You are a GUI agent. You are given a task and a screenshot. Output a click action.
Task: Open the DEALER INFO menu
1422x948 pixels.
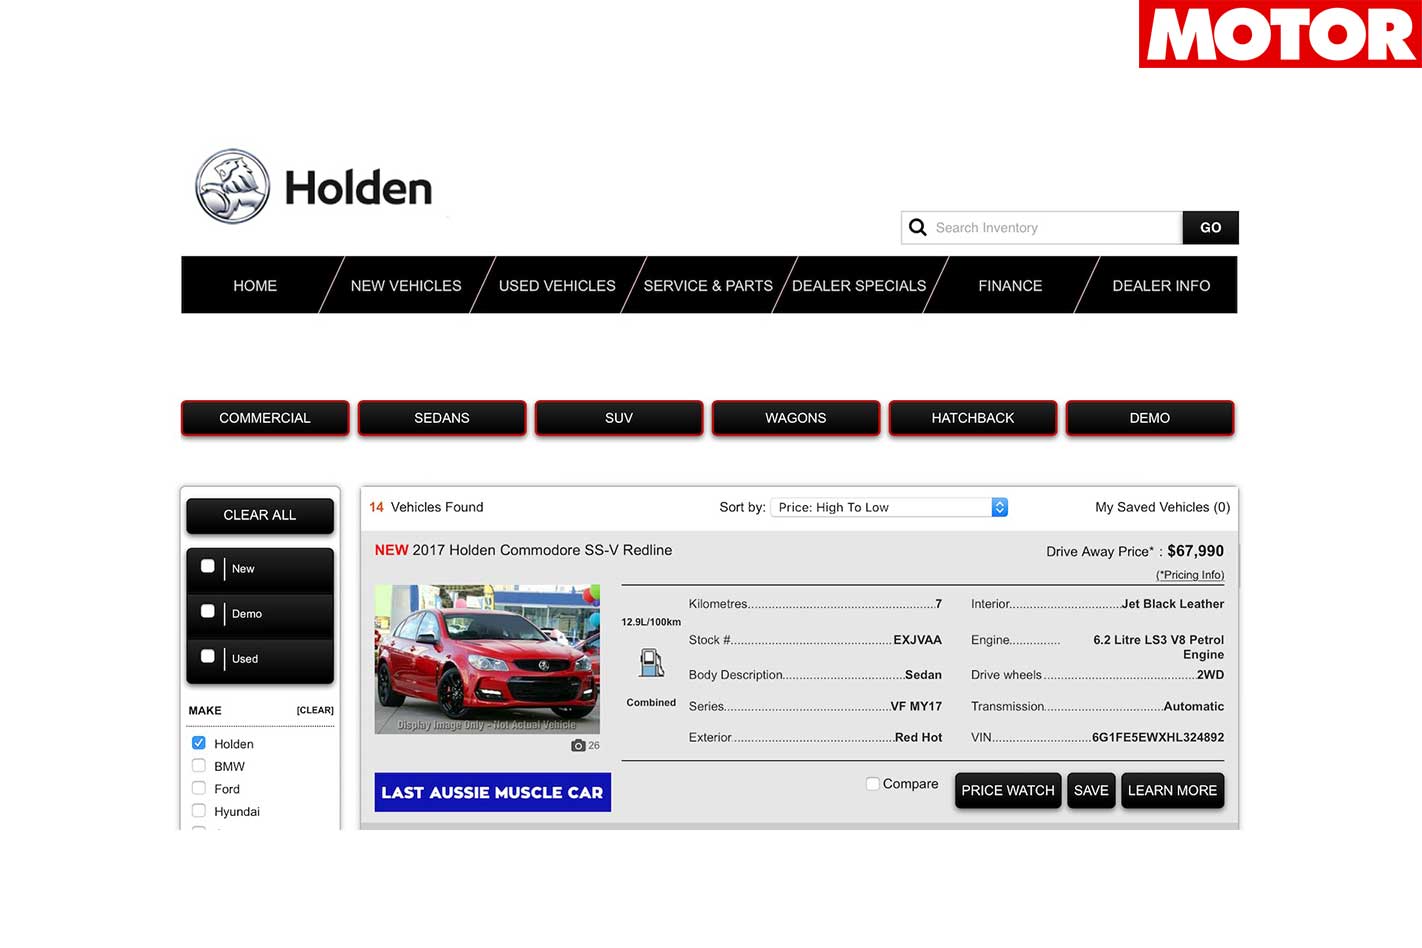(1161, 286)
